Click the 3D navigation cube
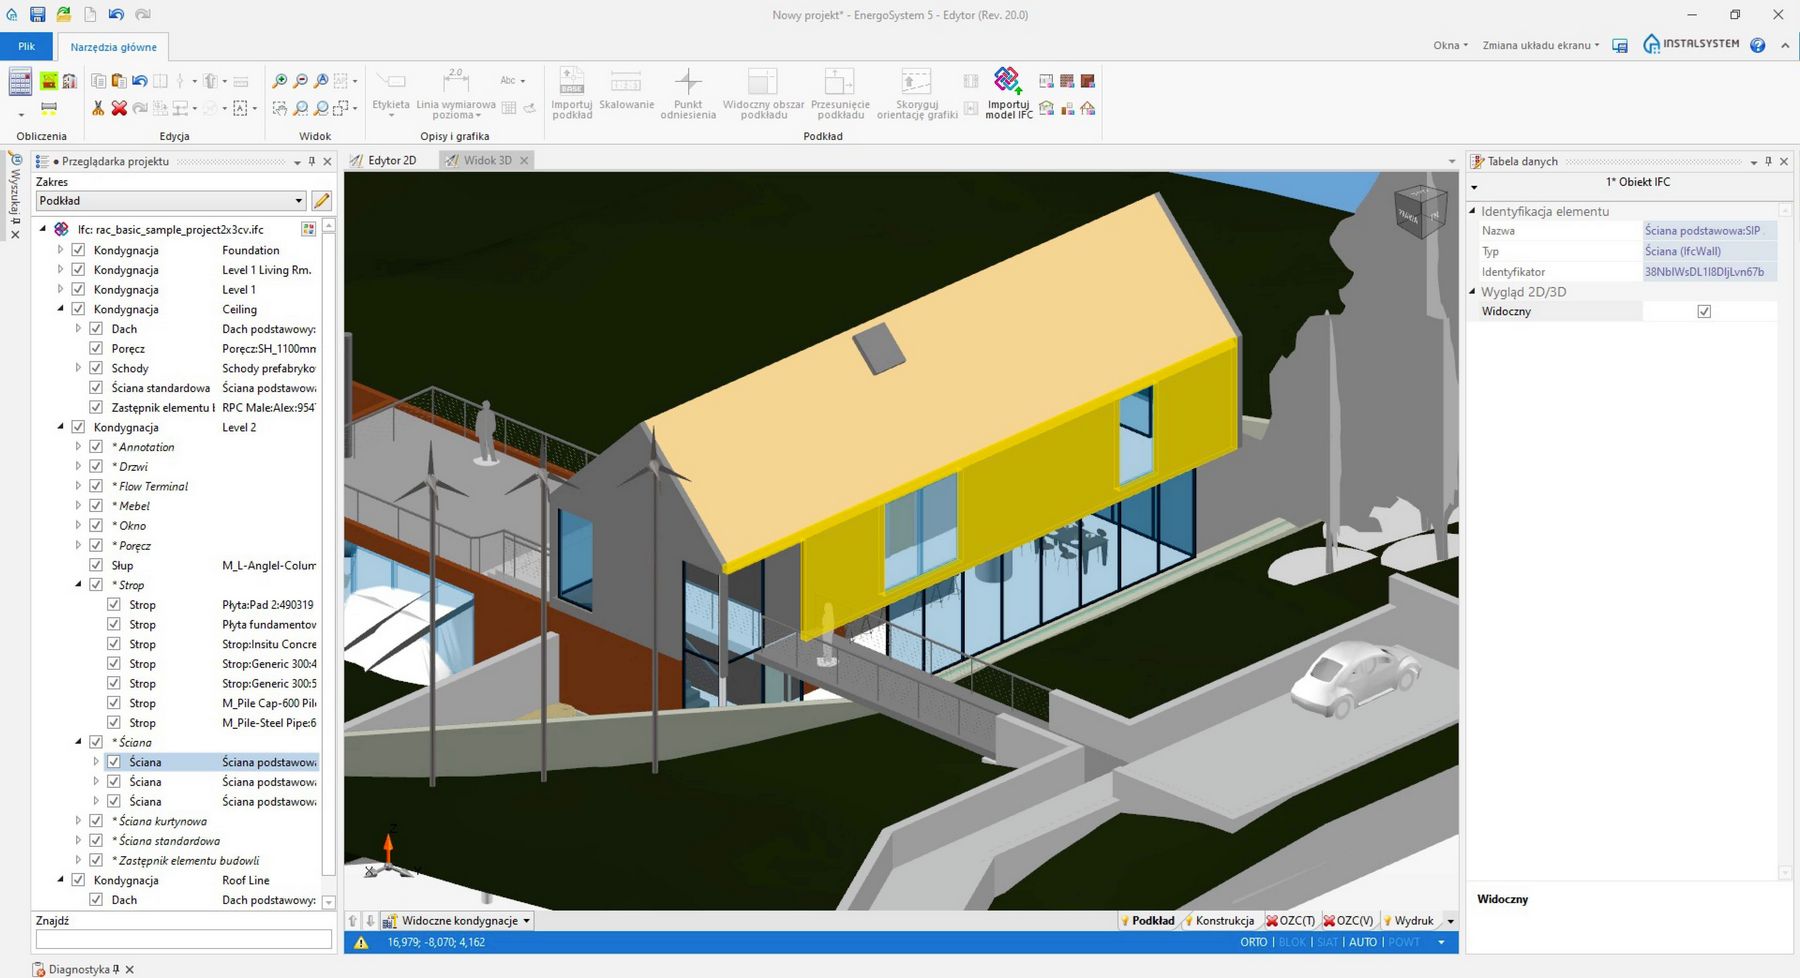This screenshot has height=978, width=1800. click(1420, 212)
